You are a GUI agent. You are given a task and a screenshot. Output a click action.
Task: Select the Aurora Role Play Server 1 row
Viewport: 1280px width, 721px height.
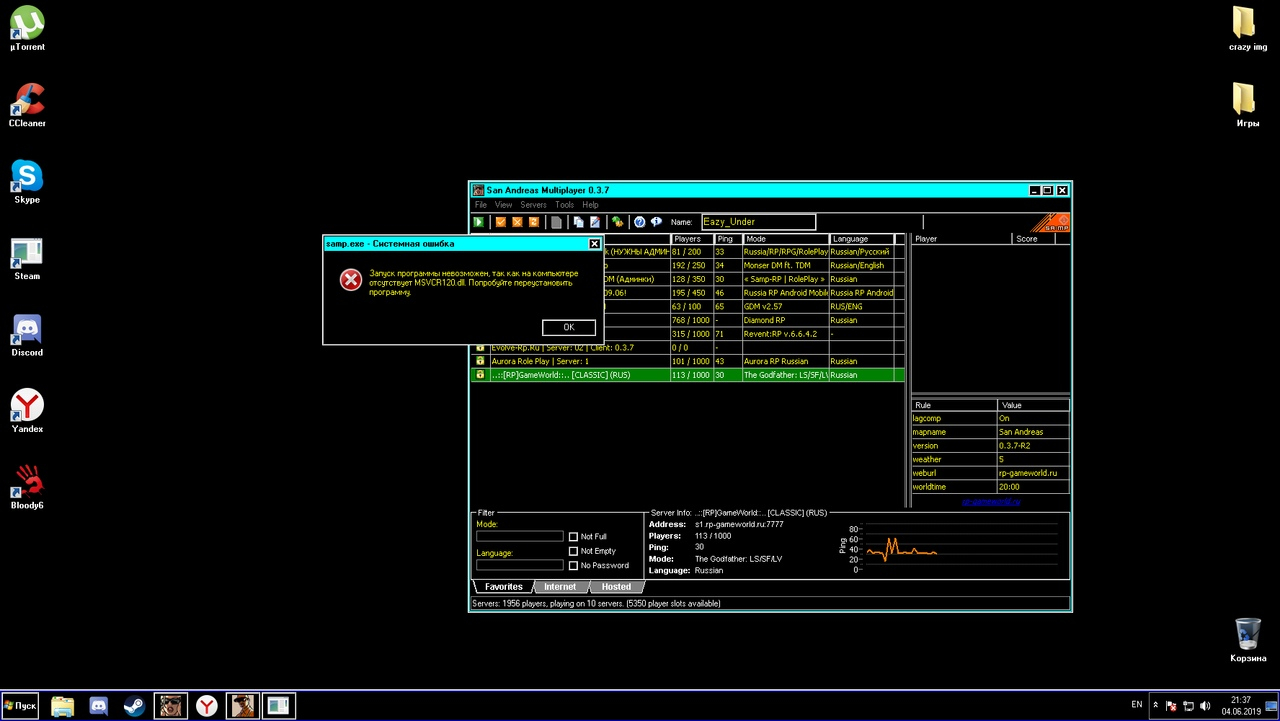(688, 361)
